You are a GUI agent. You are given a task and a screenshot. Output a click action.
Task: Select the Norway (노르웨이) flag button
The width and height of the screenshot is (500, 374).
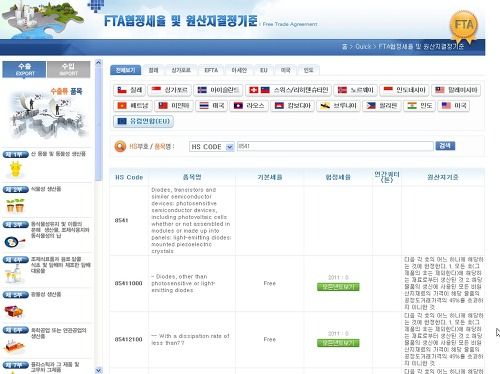[355, 90]
